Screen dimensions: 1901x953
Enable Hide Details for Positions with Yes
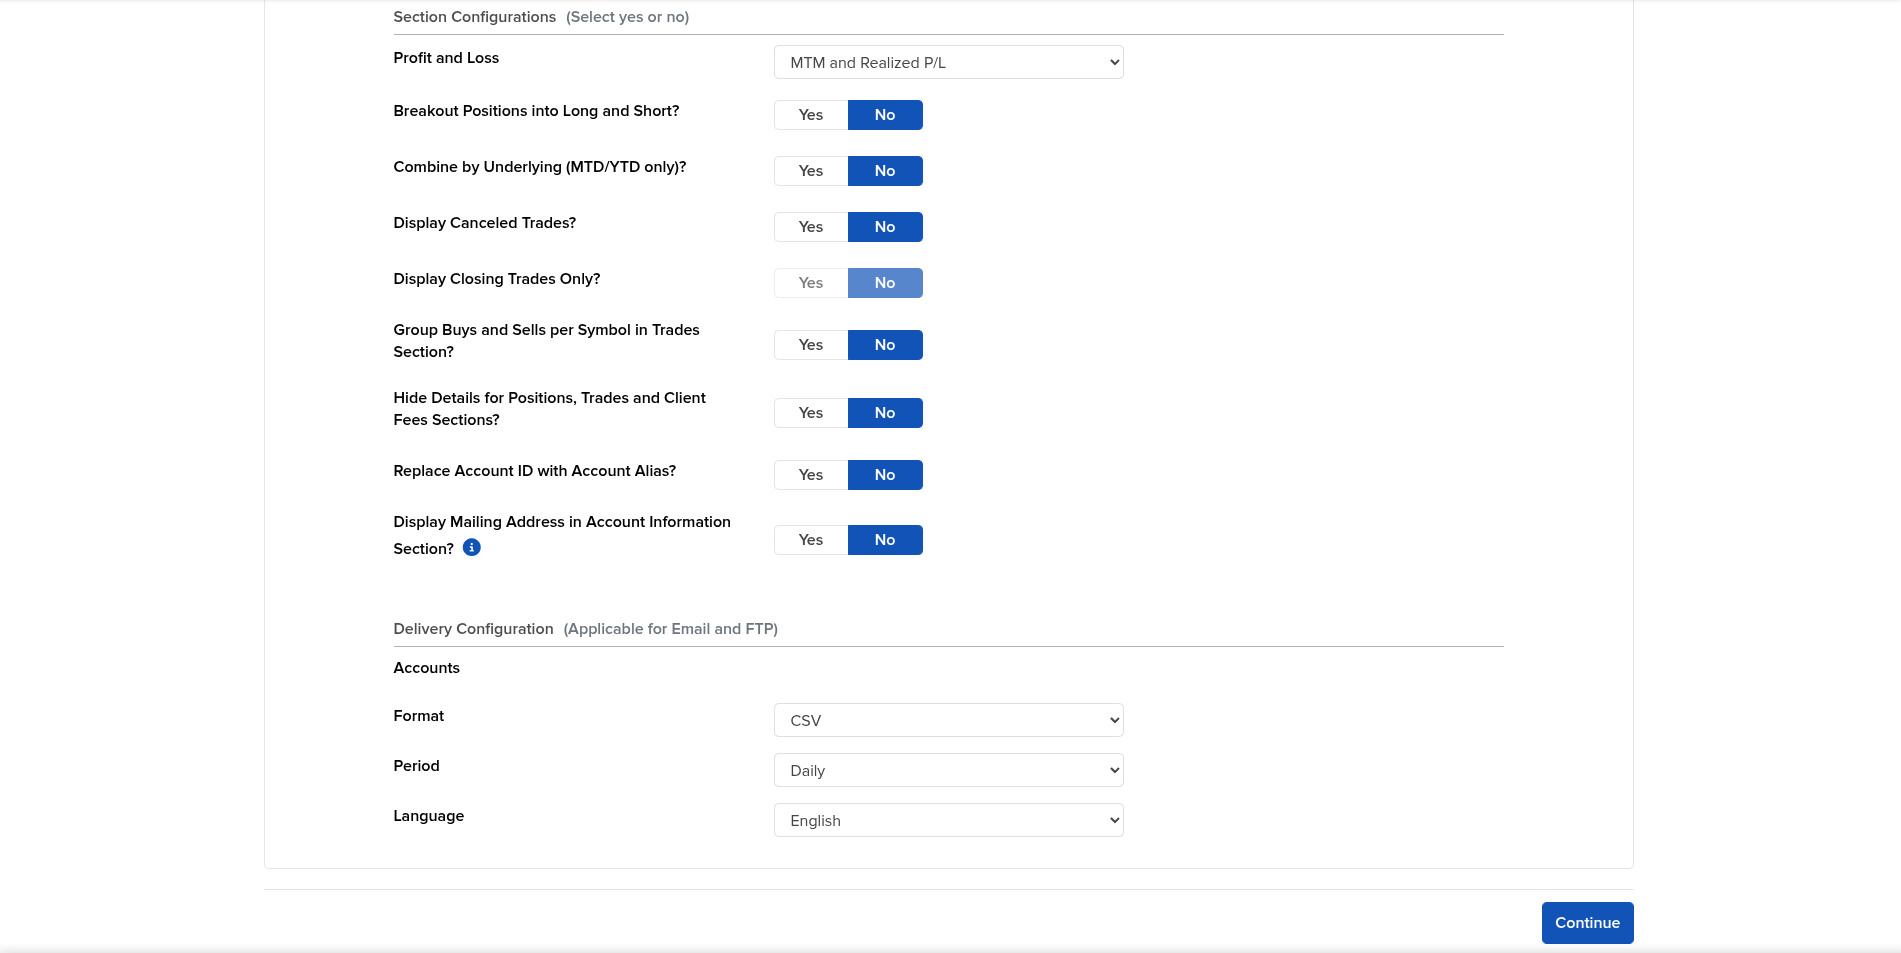(x=811, y=413)
